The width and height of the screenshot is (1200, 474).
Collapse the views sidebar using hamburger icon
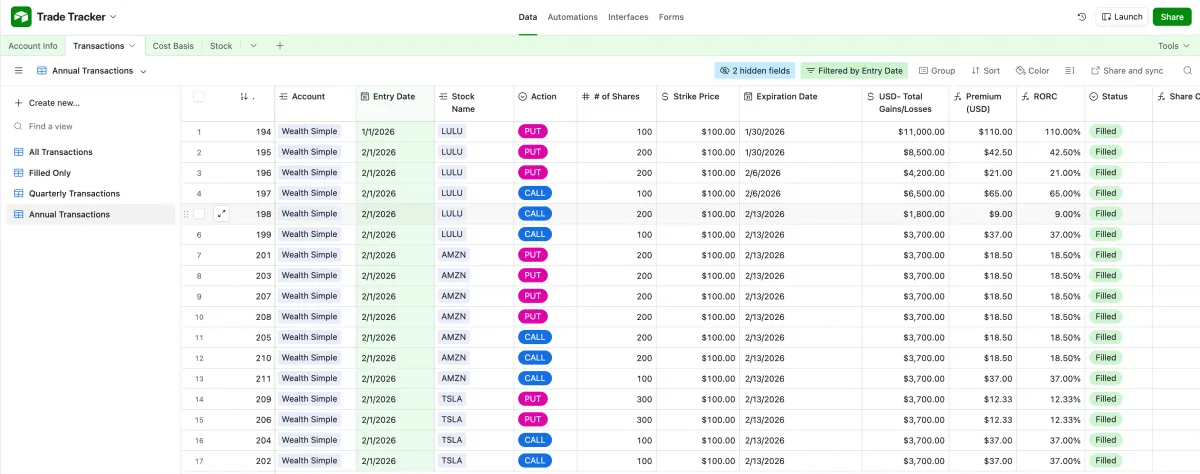pyautogui.click(x=18, y=71)
